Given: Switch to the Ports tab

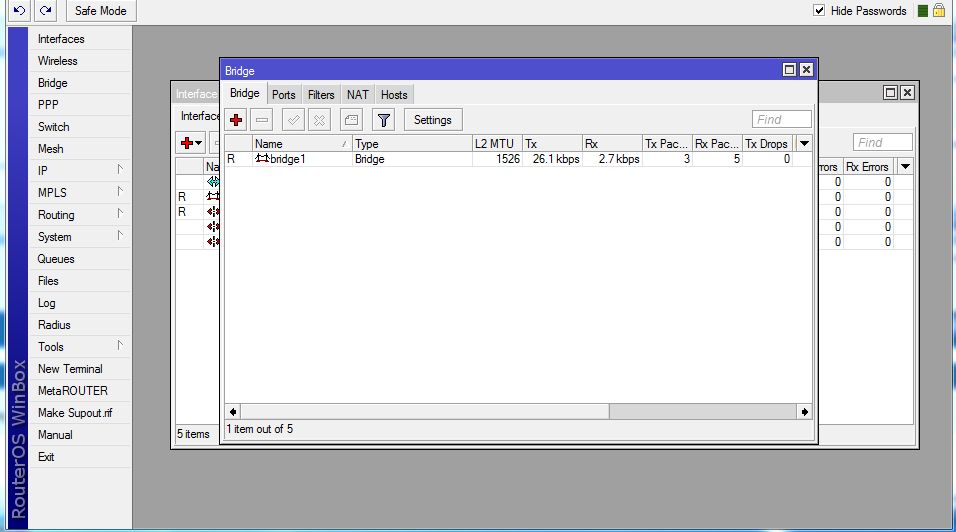Looking at the screenshot, I should coord(284,95).
